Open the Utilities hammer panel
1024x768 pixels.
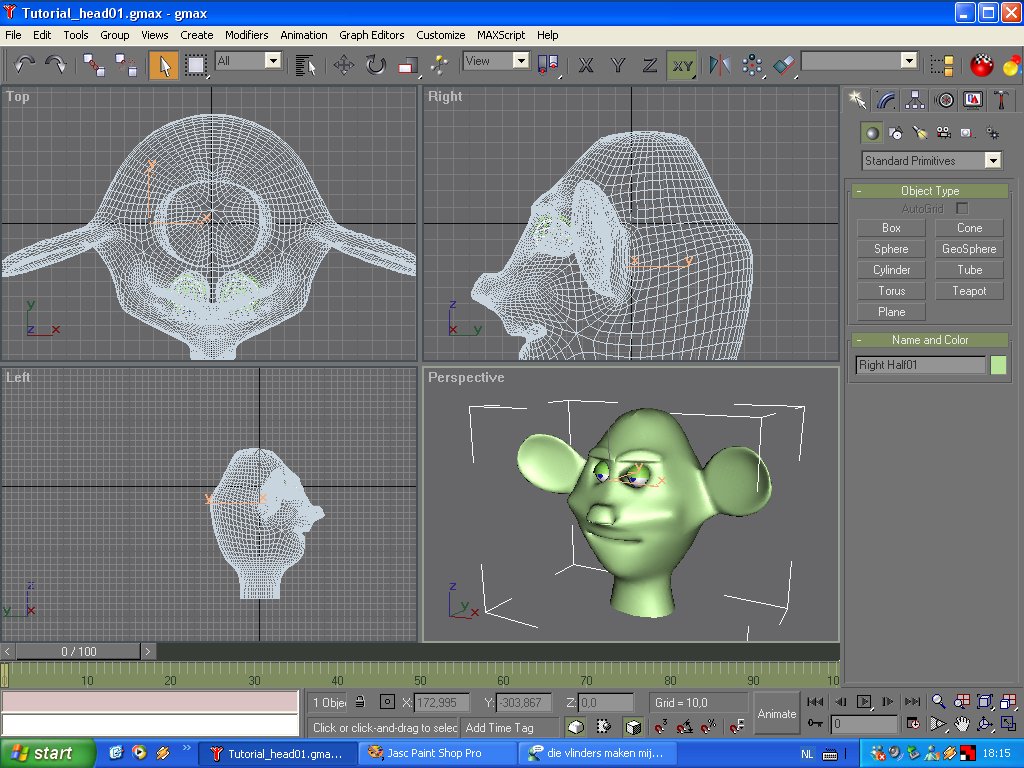[x=1000, y=100]
